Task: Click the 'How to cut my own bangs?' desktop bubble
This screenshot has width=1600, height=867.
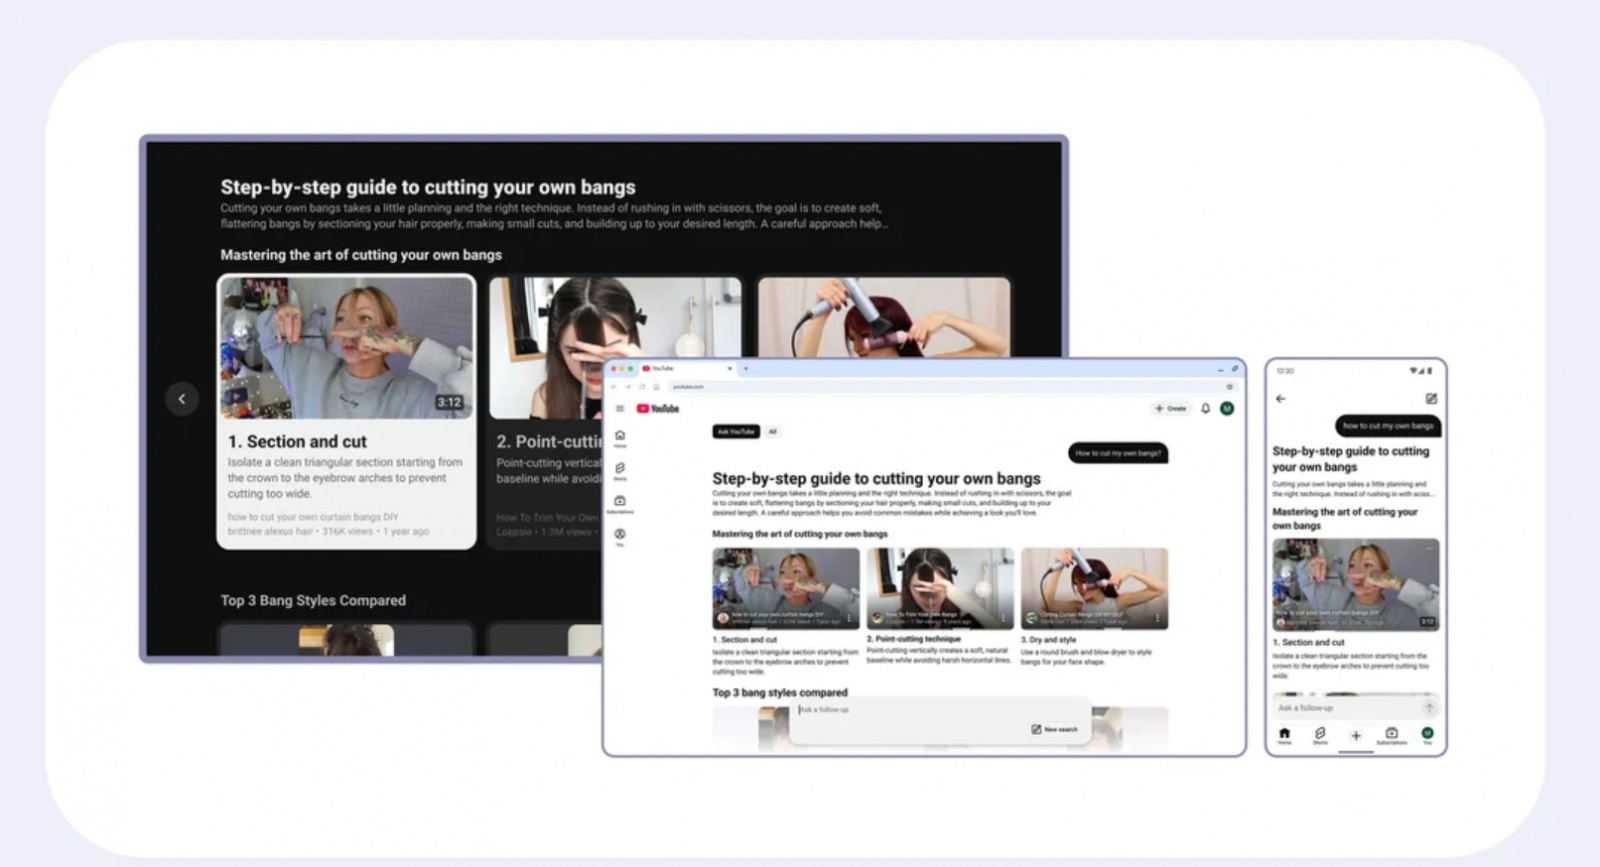Action: (1118, 453)
